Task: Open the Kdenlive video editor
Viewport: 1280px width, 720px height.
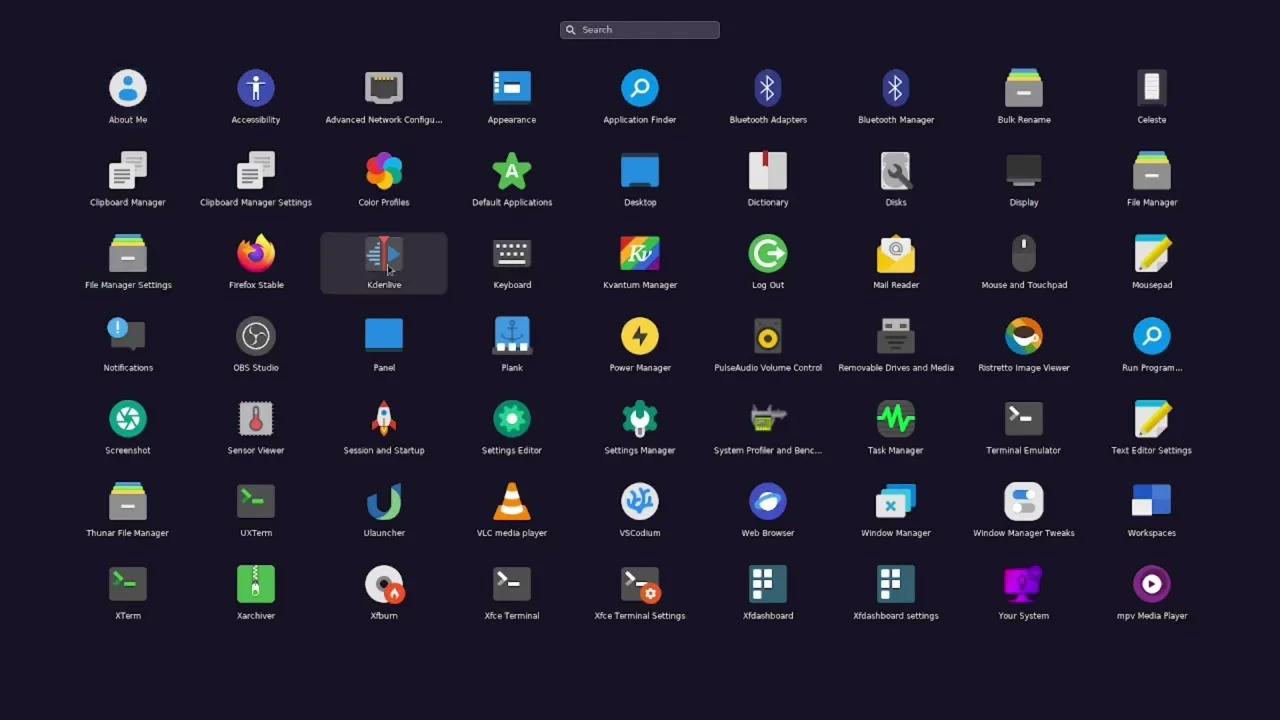Action: [384, 260]
